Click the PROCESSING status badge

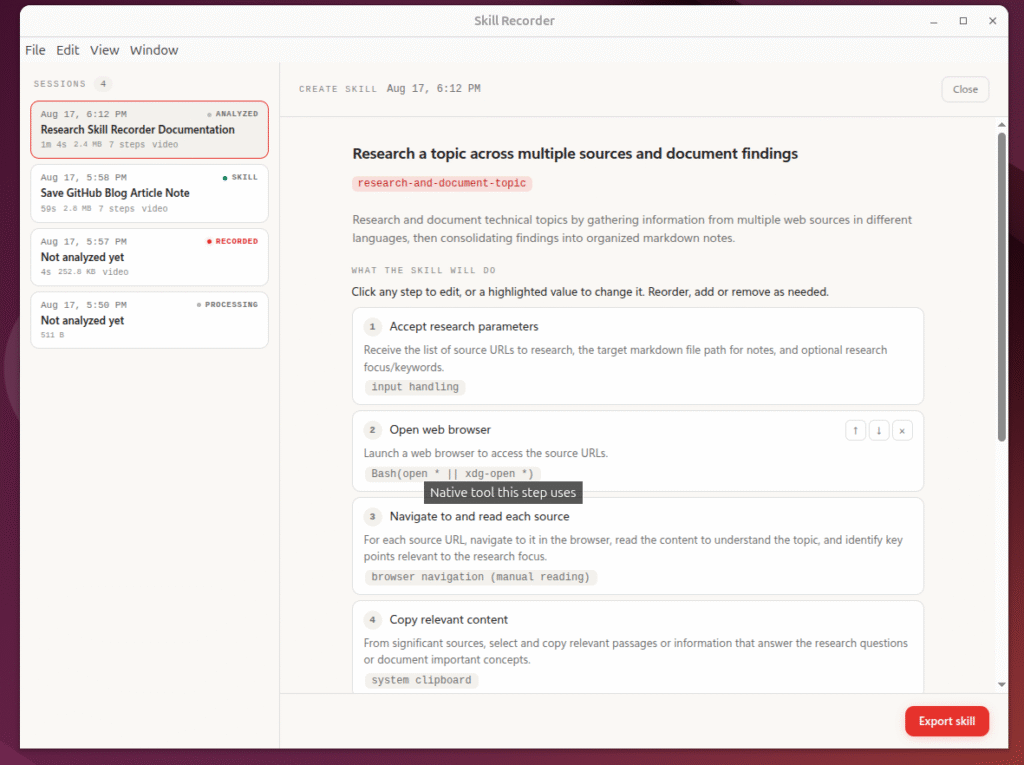(227, 304)
